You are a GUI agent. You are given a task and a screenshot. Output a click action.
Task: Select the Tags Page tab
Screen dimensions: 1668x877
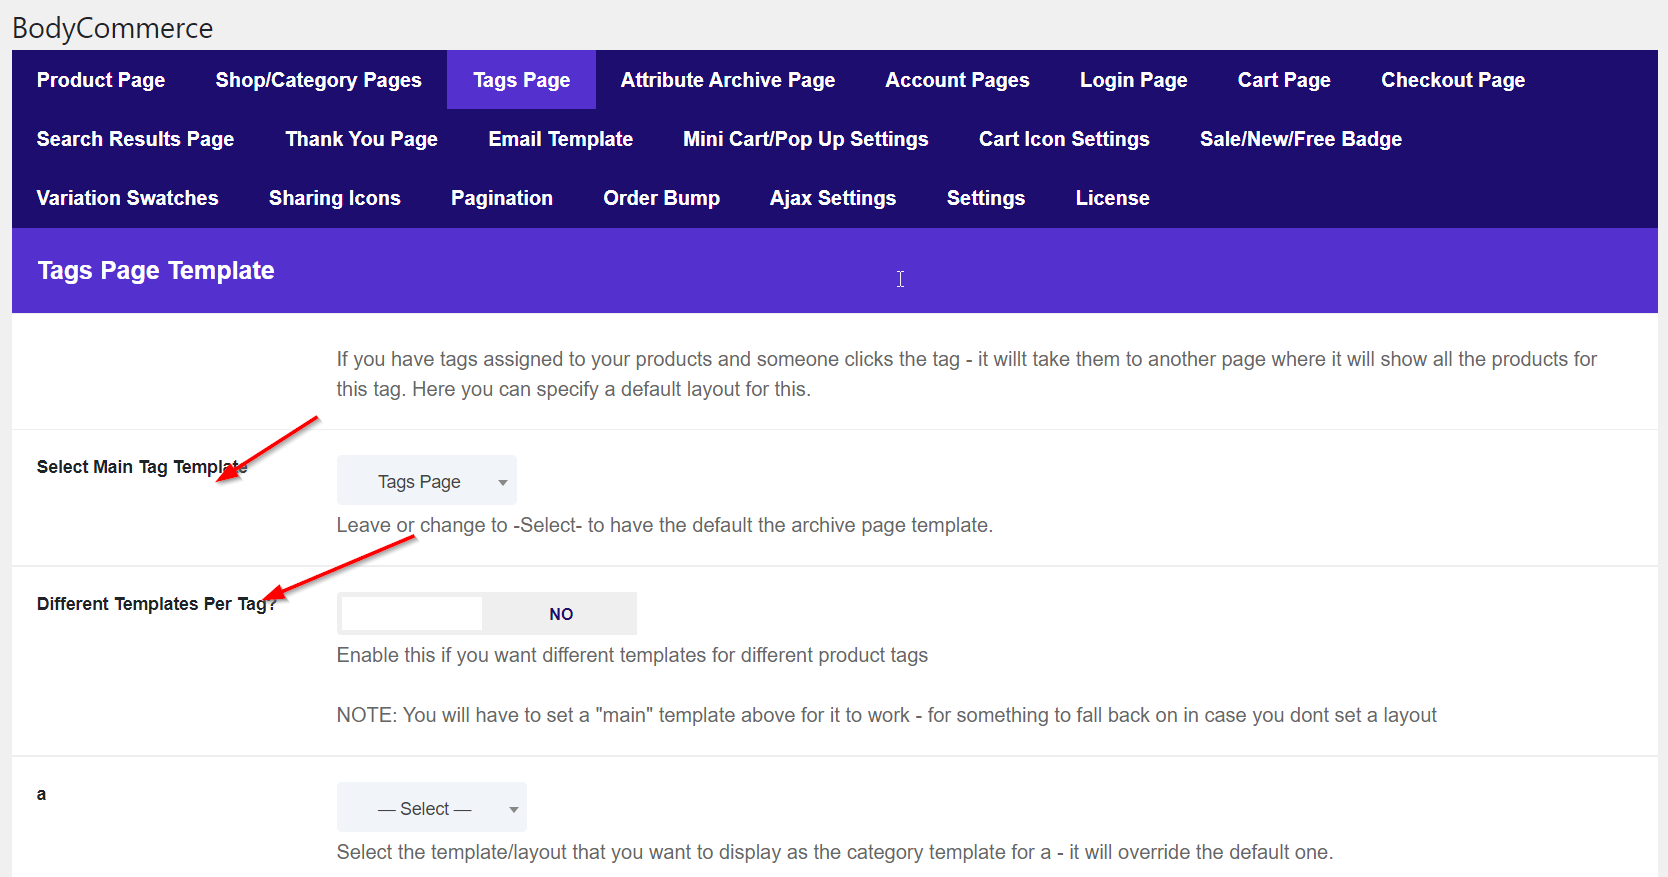pyautogui.click(x=521, y=80)
